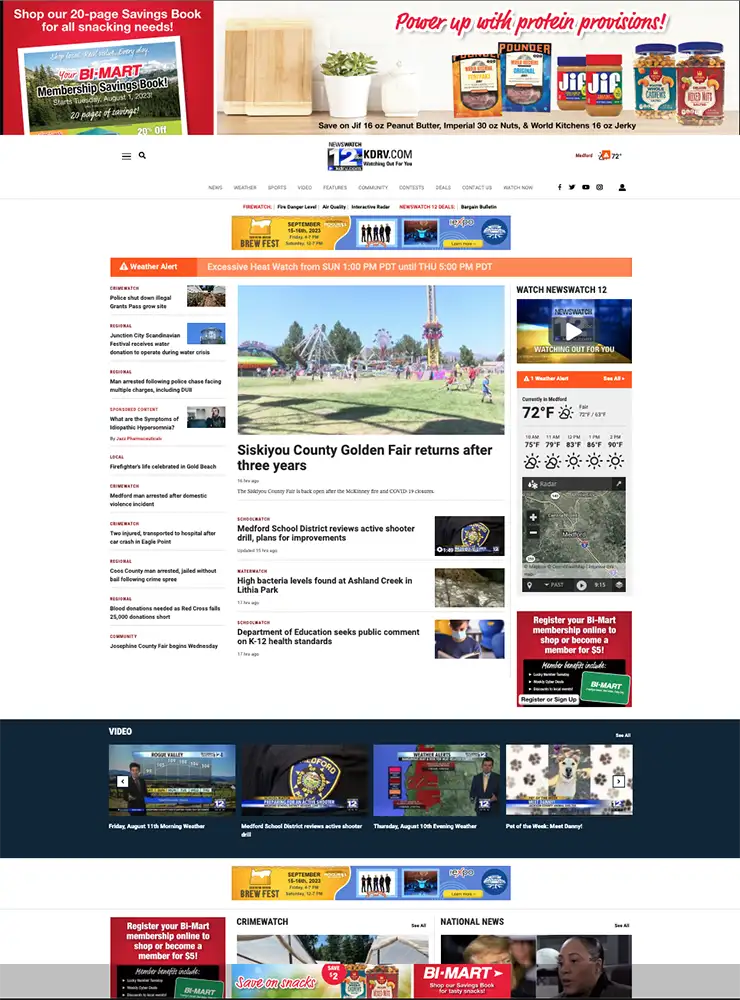Screen dimensions: 740x1000
Task: Open Junction City Scandinavian Festival story
Action: coord(159,344)
